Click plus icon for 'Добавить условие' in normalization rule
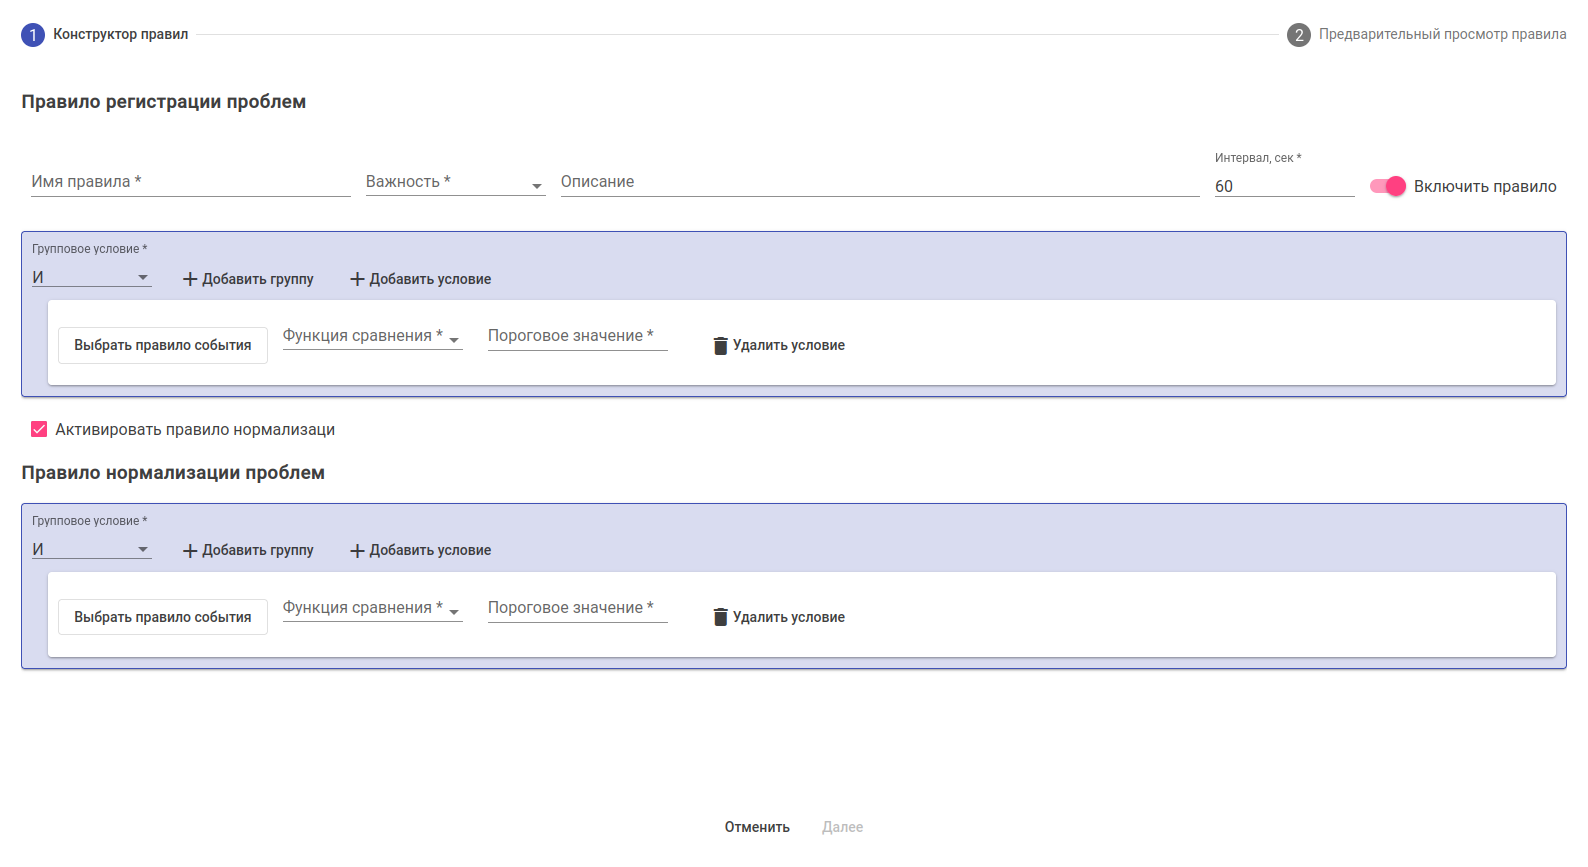The height and width of the screenshot is (867, 1588). [x=357, y=551]
